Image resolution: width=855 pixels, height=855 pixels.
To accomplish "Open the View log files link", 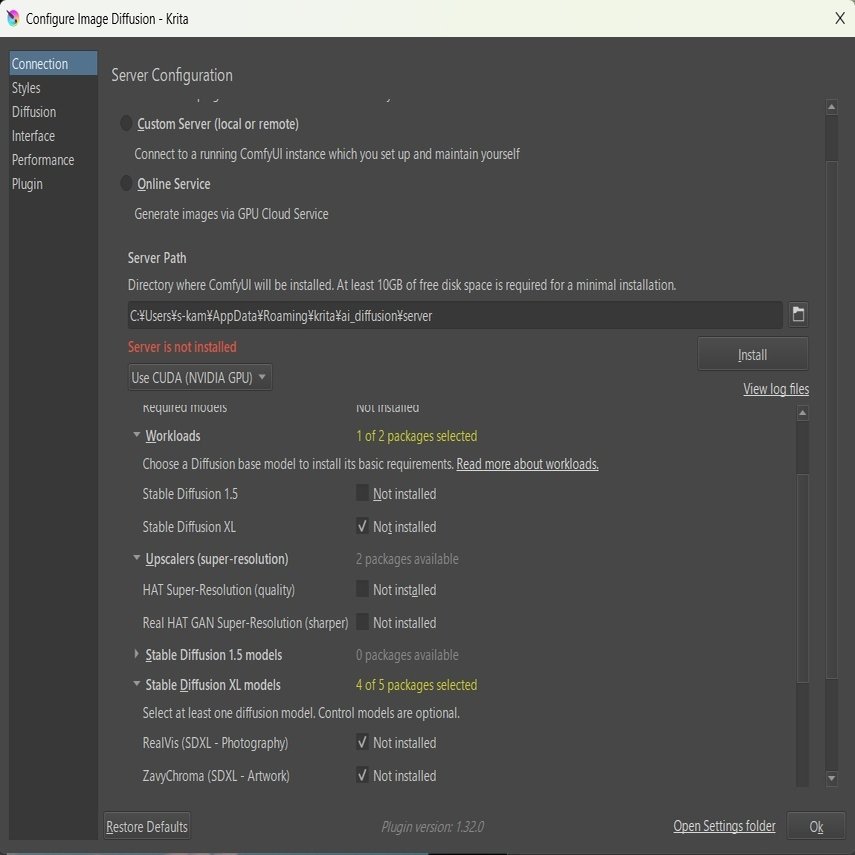I will (776, 389).
